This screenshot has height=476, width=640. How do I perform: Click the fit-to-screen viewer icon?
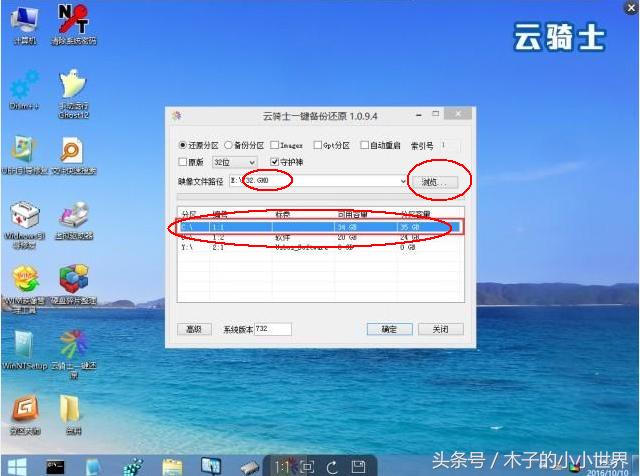pos(307,467)
